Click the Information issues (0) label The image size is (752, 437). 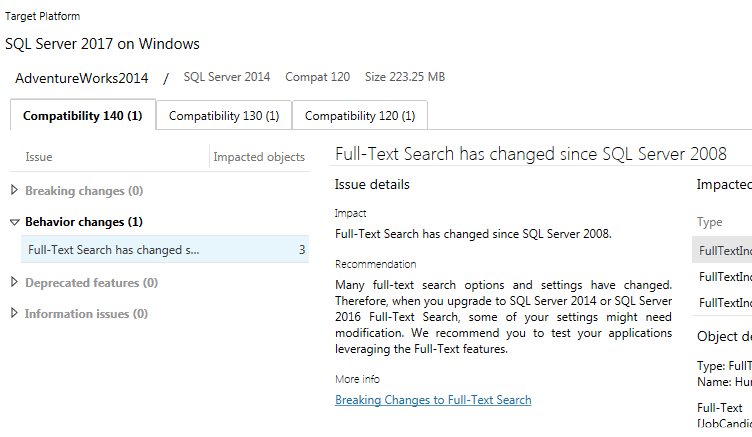(x=86, y=314)
